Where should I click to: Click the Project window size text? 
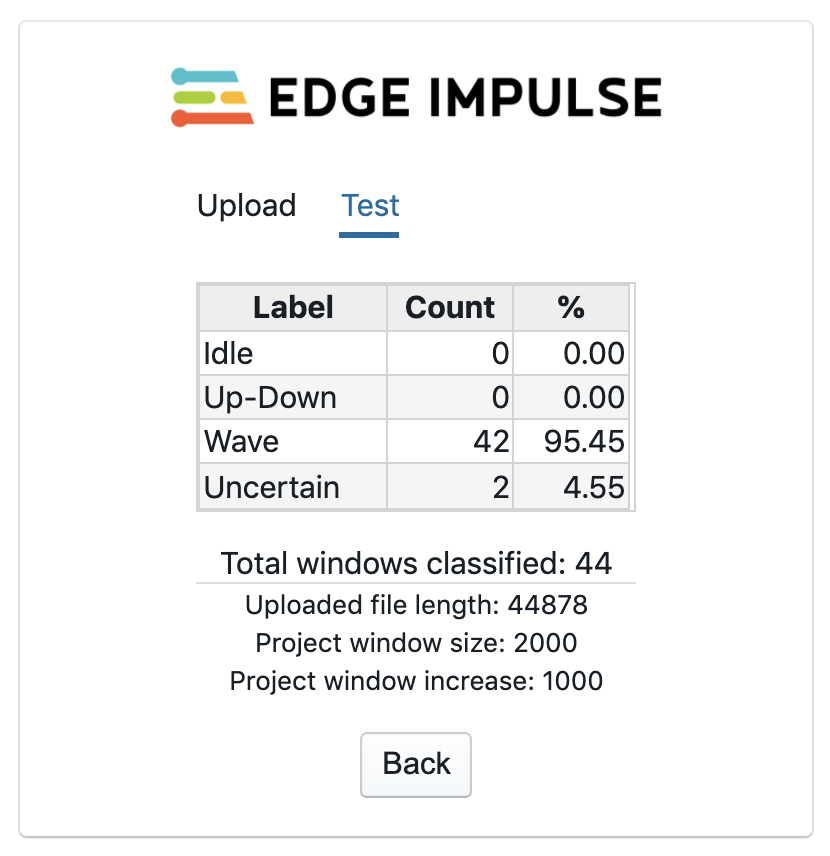[416, 643]
